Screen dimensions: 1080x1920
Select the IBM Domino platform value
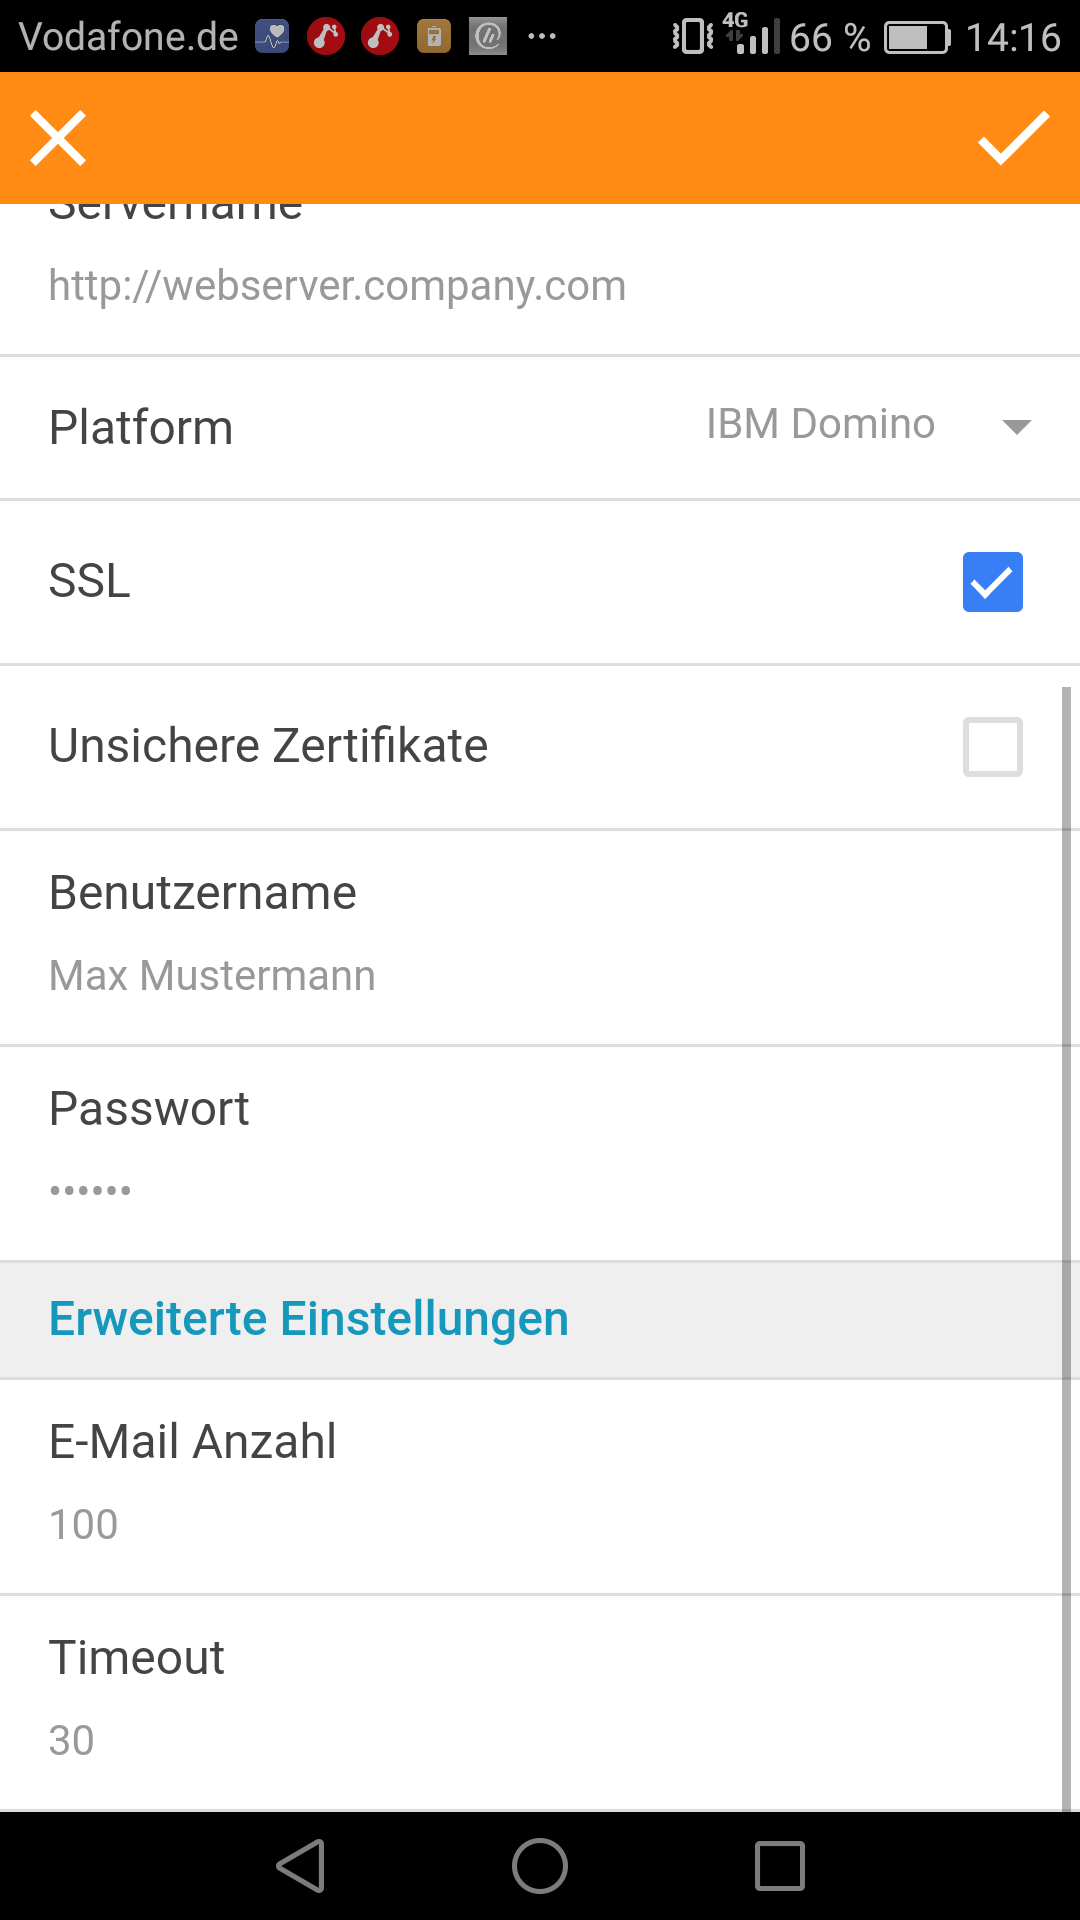(x=820, y=424)
